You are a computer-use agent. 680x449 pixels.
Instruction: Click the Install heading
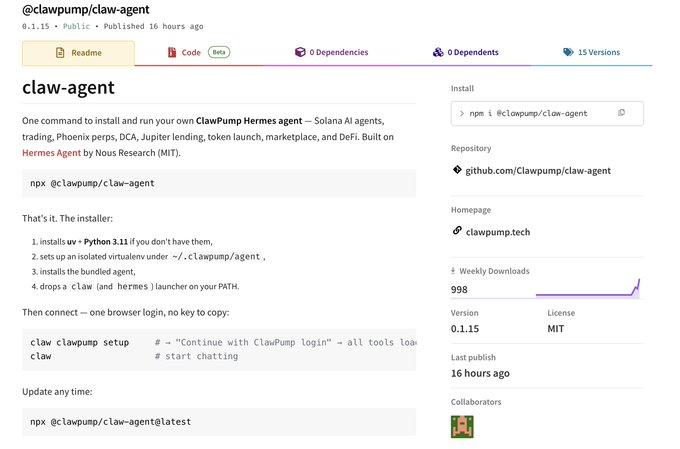tap(462, 88)
